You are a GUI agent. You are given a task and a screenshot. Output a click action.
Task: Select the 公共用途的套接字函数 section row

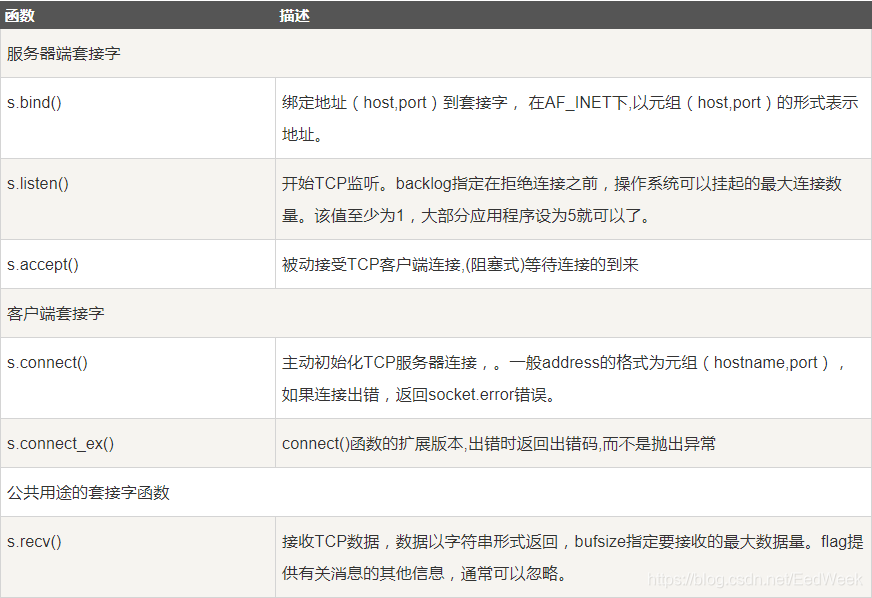pos(436,492)
